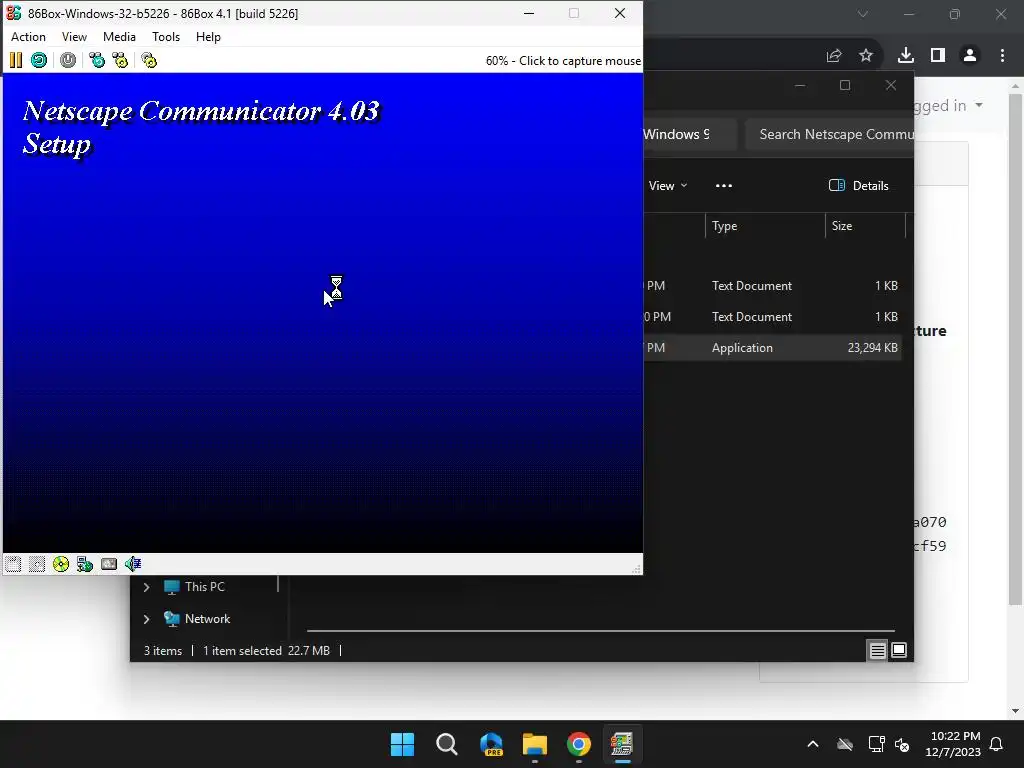Expand Network in Explorer sidebar

point(146,619)
